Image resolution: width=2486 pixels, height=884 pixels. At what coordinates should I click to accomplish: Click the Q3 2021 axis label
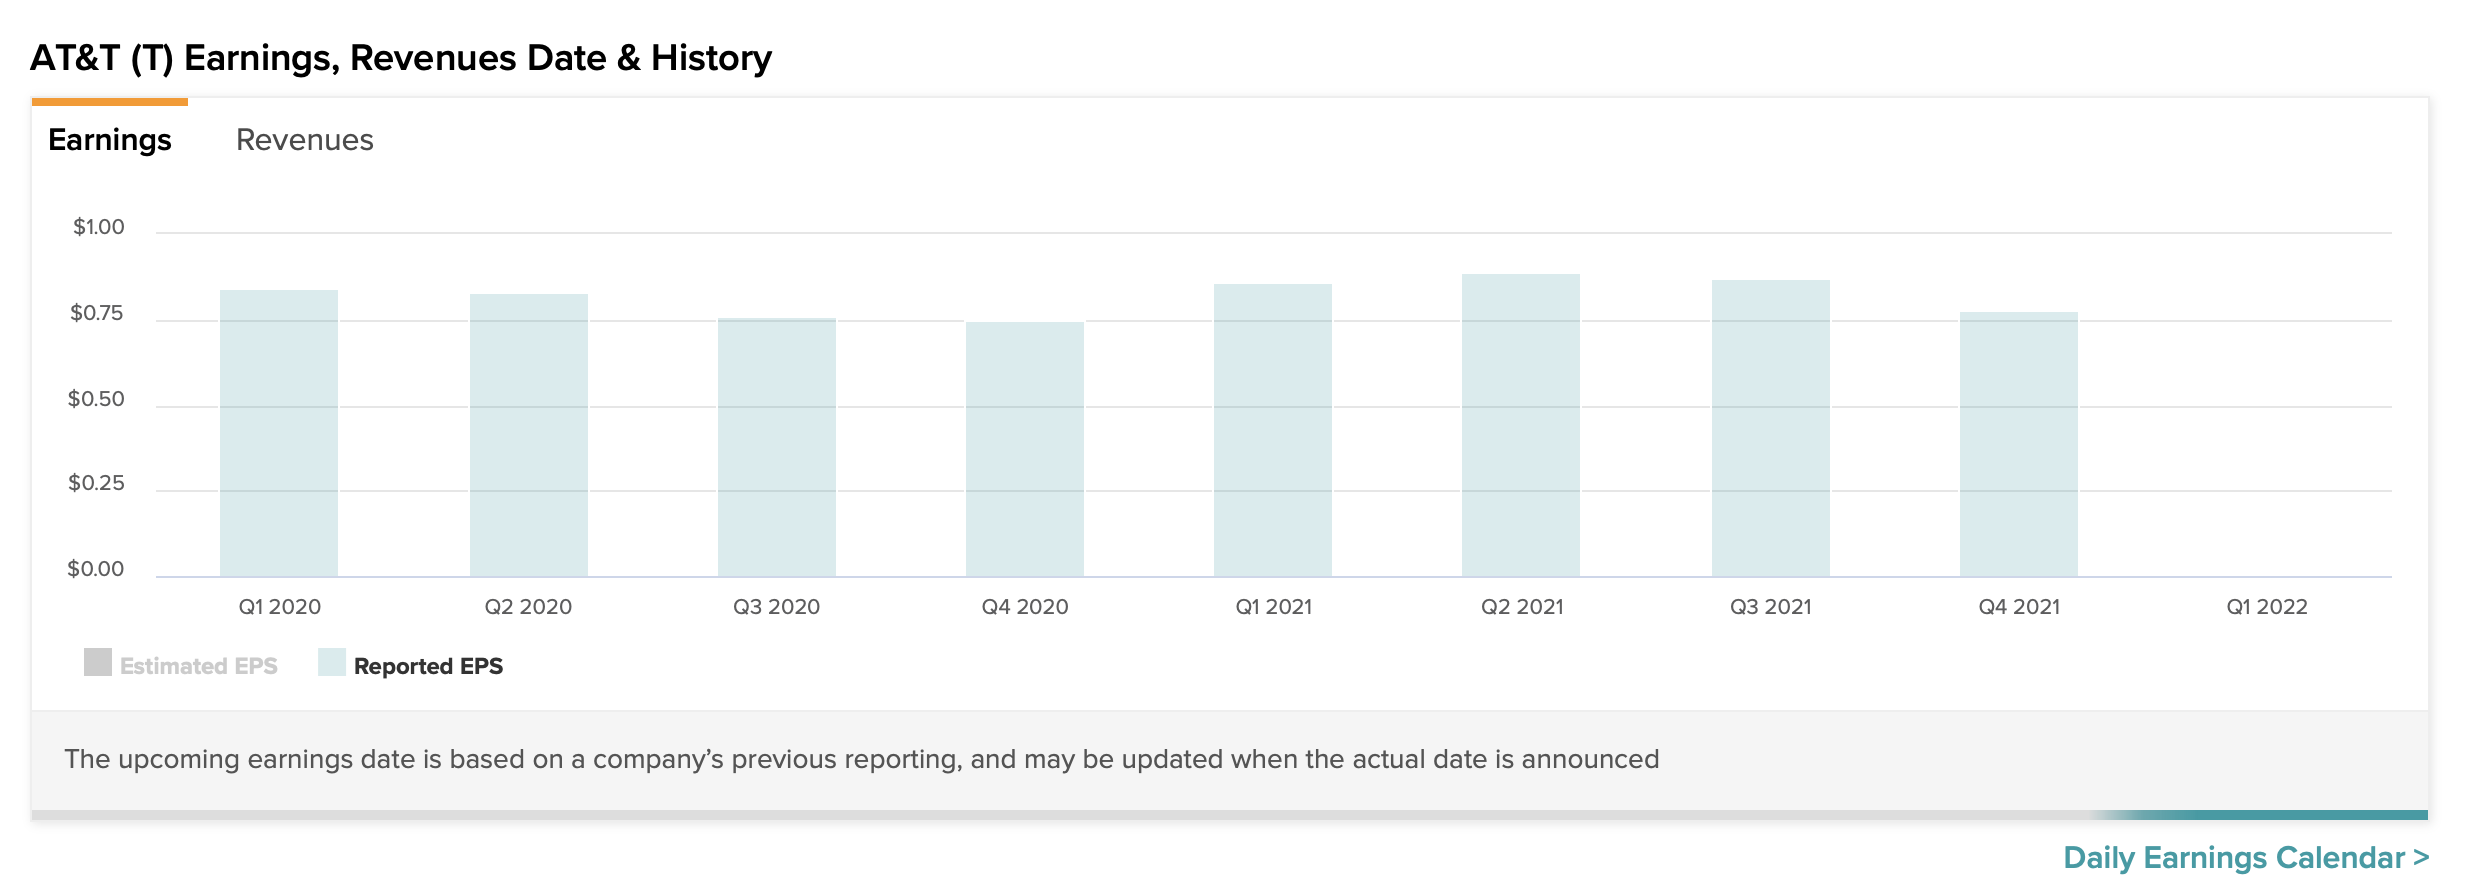[x=1771, y=607]
